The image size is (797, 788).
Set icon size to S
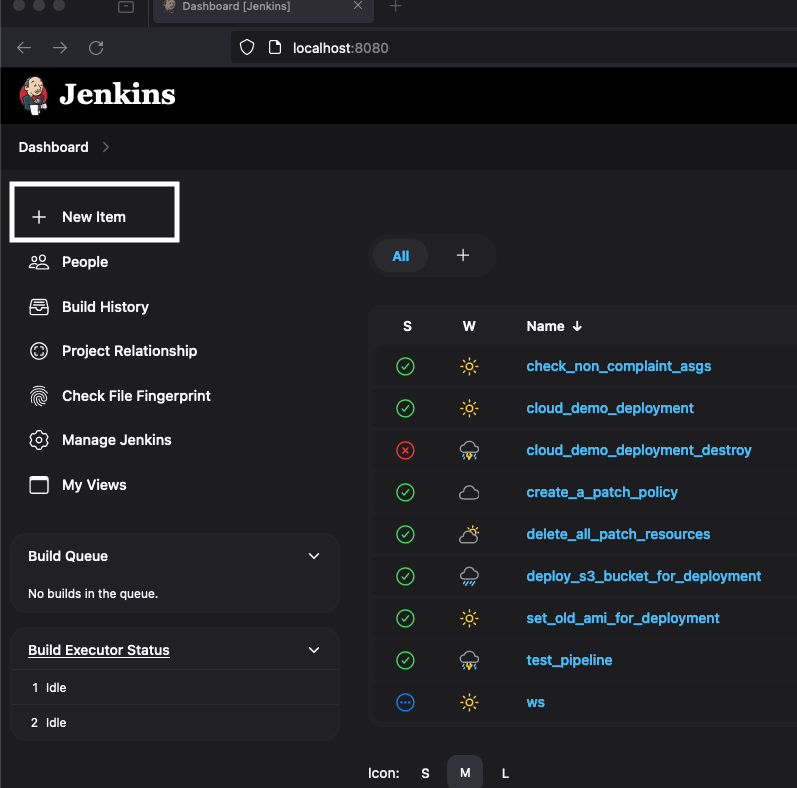click(425, 773)
